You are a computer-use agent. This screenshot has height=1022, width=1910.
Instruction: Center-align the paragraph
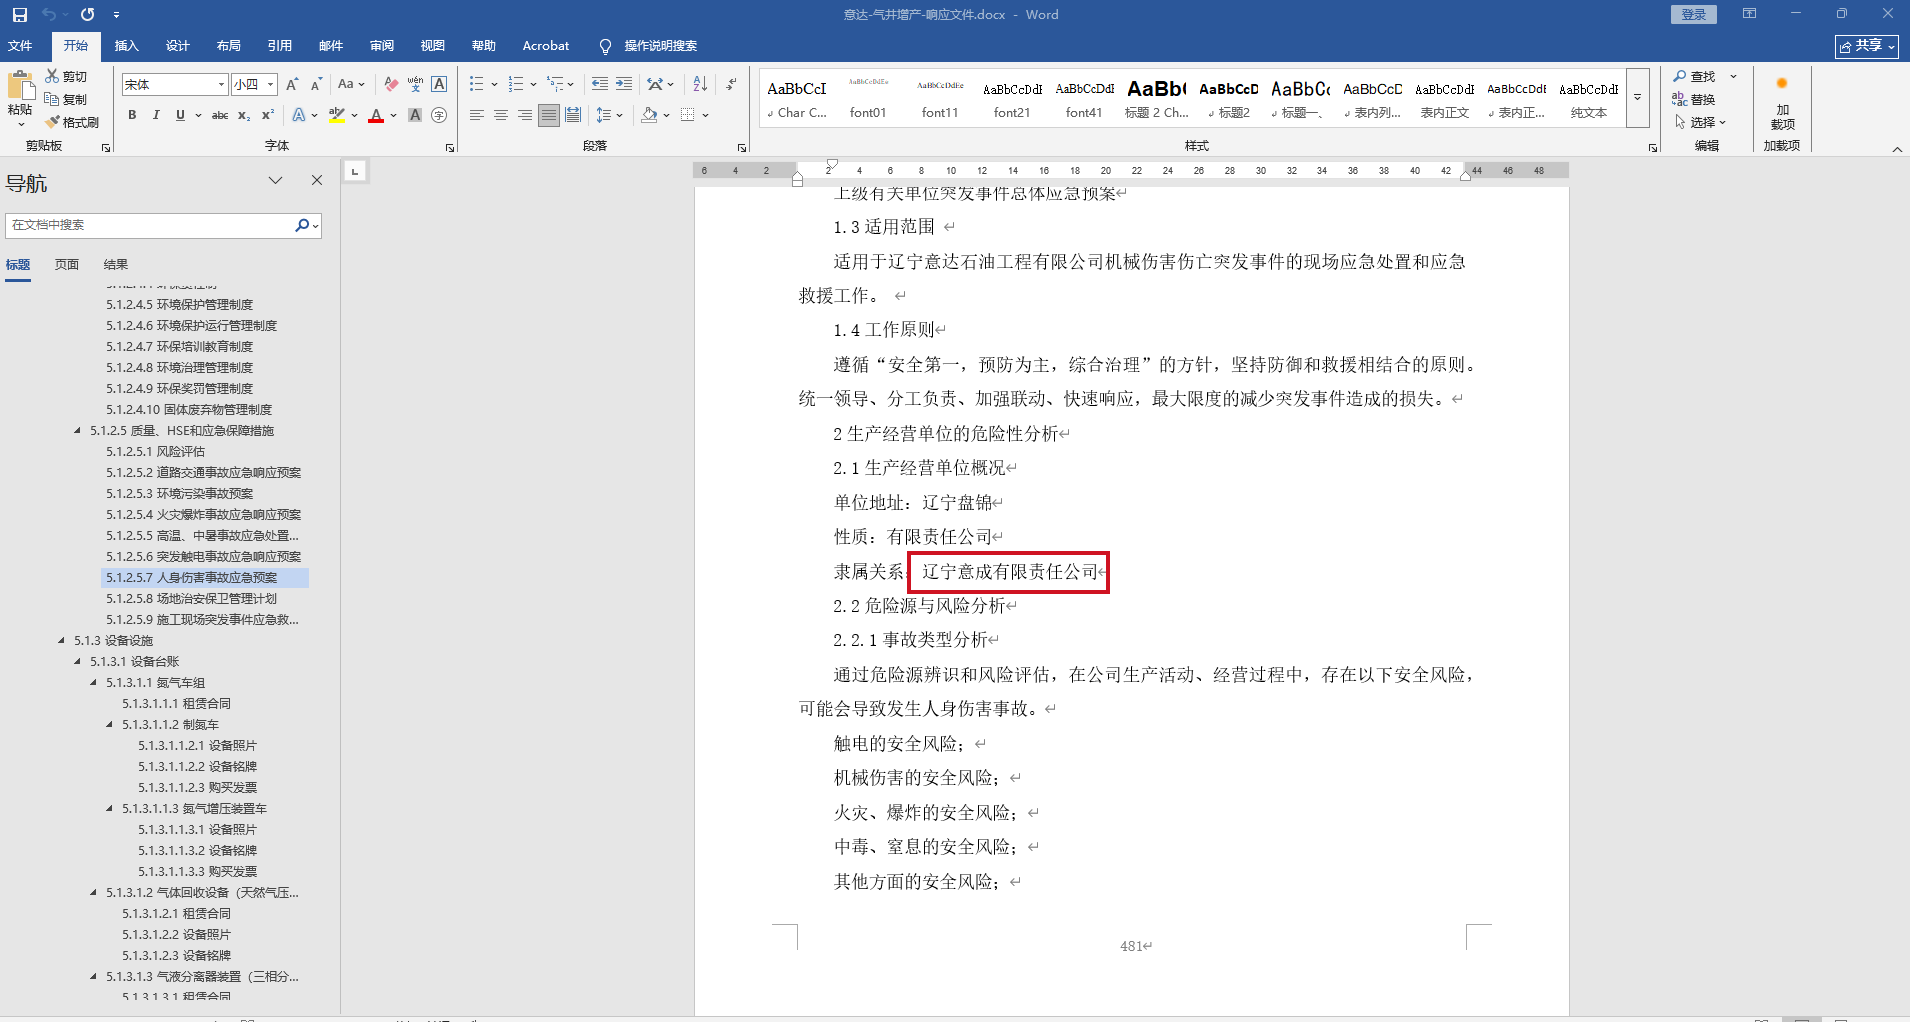[501, 115]
